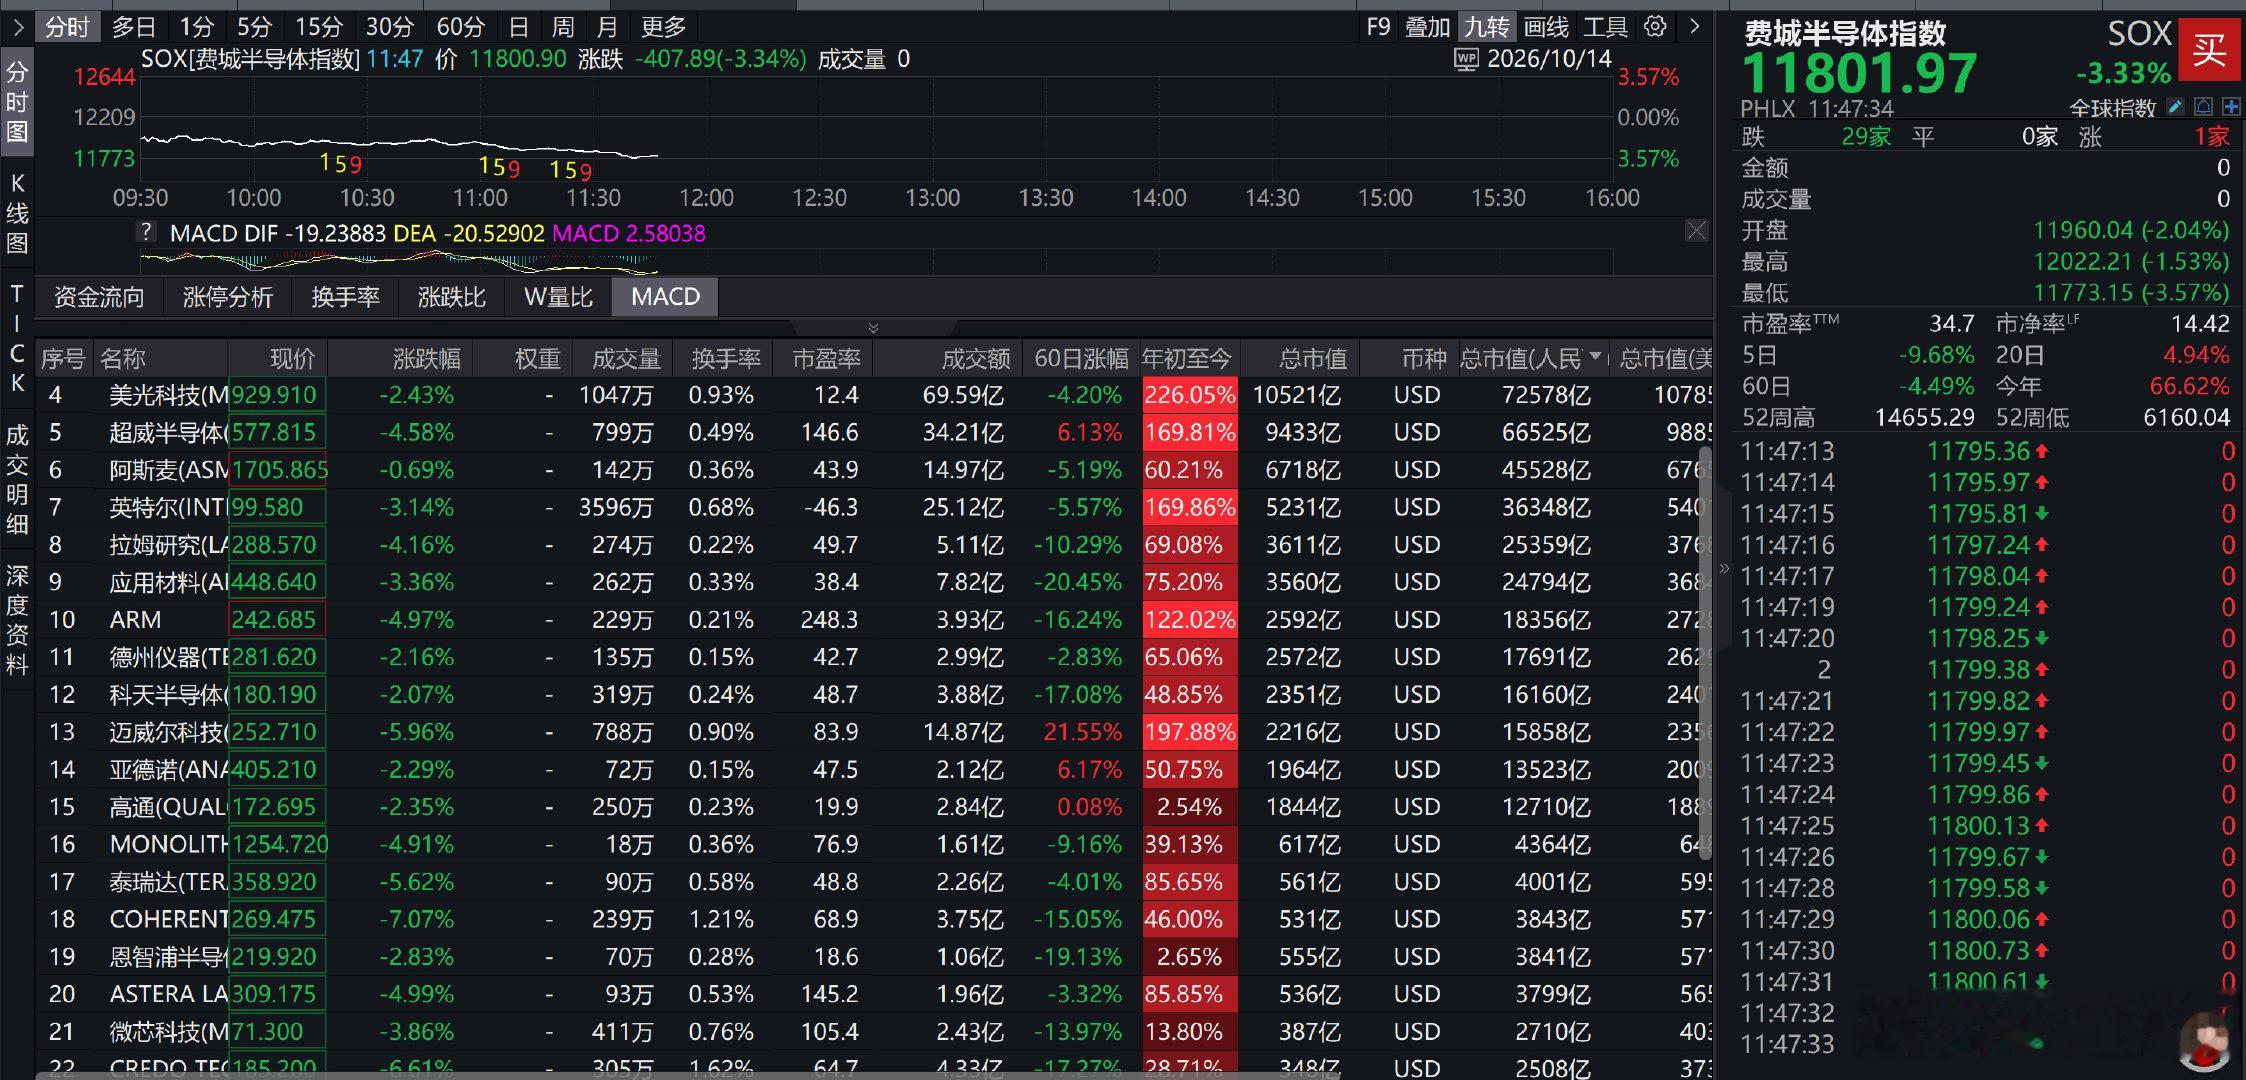Switch to the 60分 timeframe
This screenshot has height=1080, width=2246.
461,27
